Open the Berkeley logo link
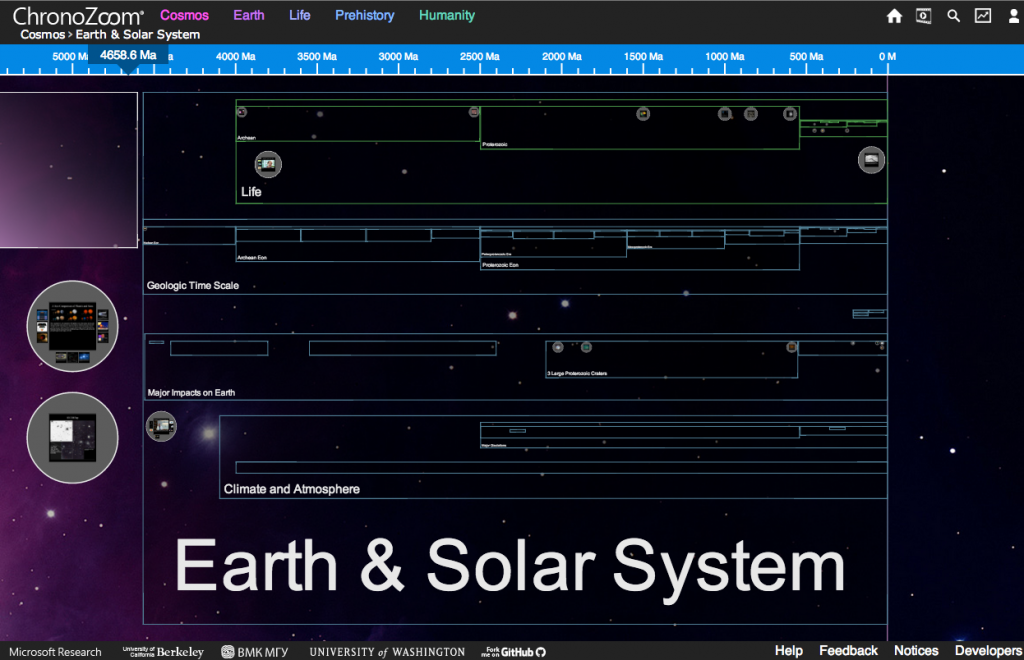The image size is (1024, 660). pyautogui.click(x=163, y=652)
